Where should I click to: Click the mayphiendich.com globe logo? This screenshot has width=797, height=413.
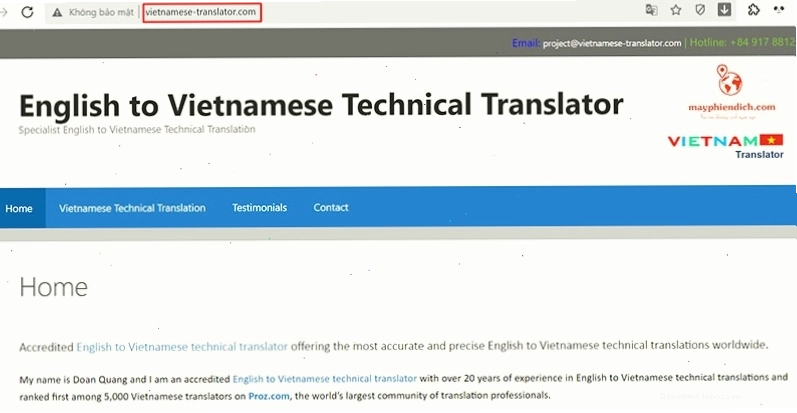pyautogui.click(x=731, y=91)
